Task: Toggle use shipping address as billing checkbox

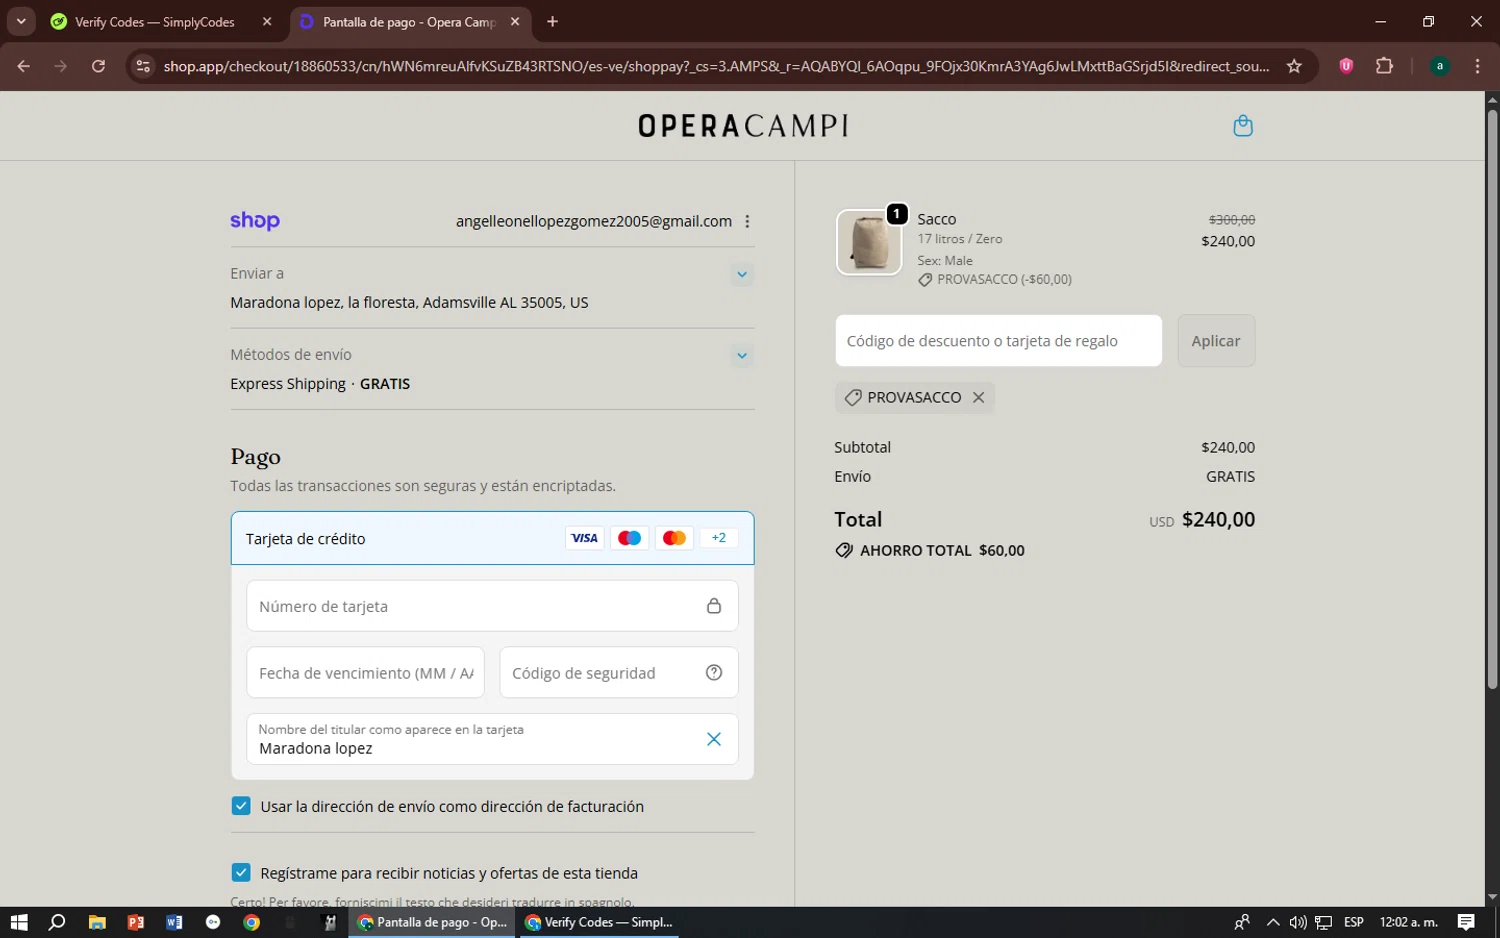Action: (x=241, y=806)
